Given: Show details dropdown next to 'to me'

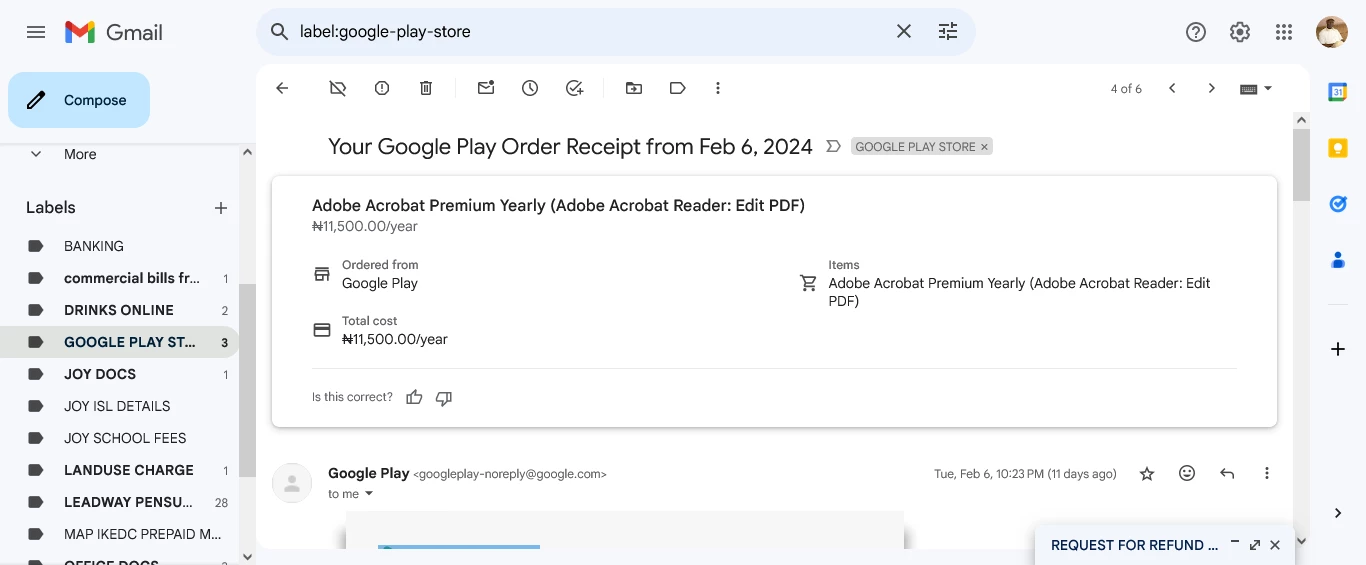Looking at the screenshot, I should click(x=369, y=494).
